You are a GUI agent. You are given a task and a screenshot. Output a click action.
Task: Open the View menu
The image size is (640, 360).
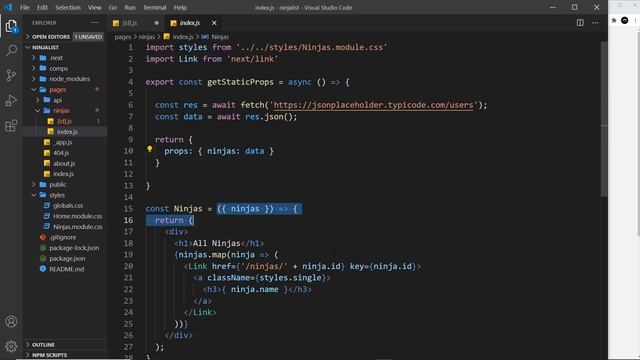pyautogui.click(x=94, y=7)
